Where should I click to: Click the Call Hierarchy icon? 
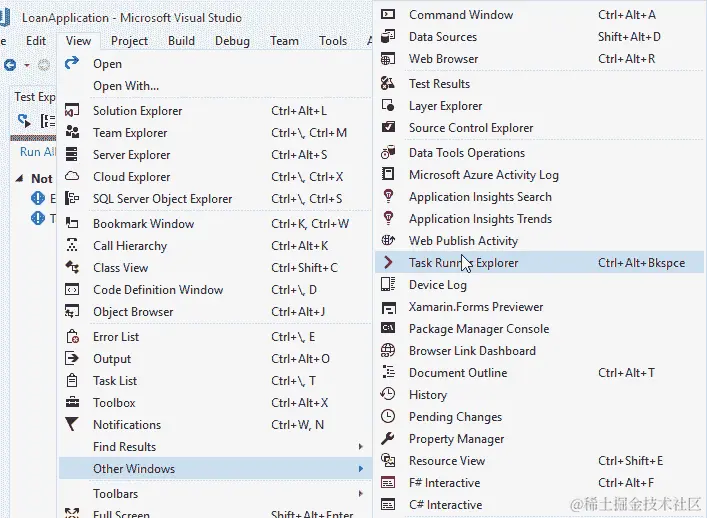72,245
